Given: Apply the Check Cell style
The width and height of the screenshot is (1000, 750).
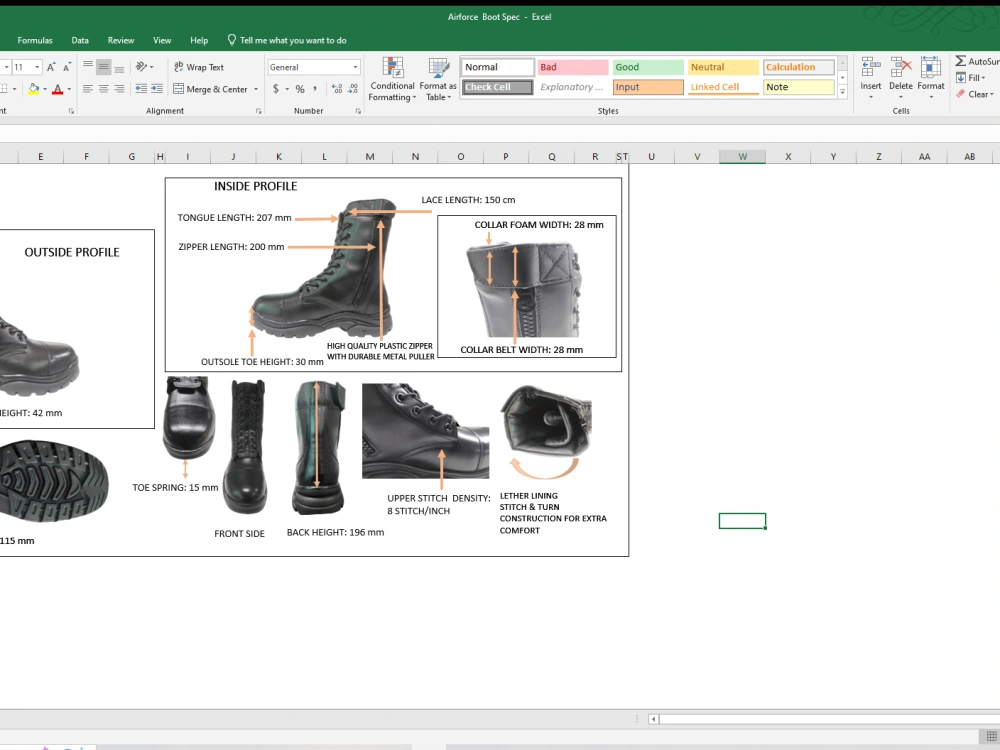Looking at the screenshot, I should (x=497, y=87).
